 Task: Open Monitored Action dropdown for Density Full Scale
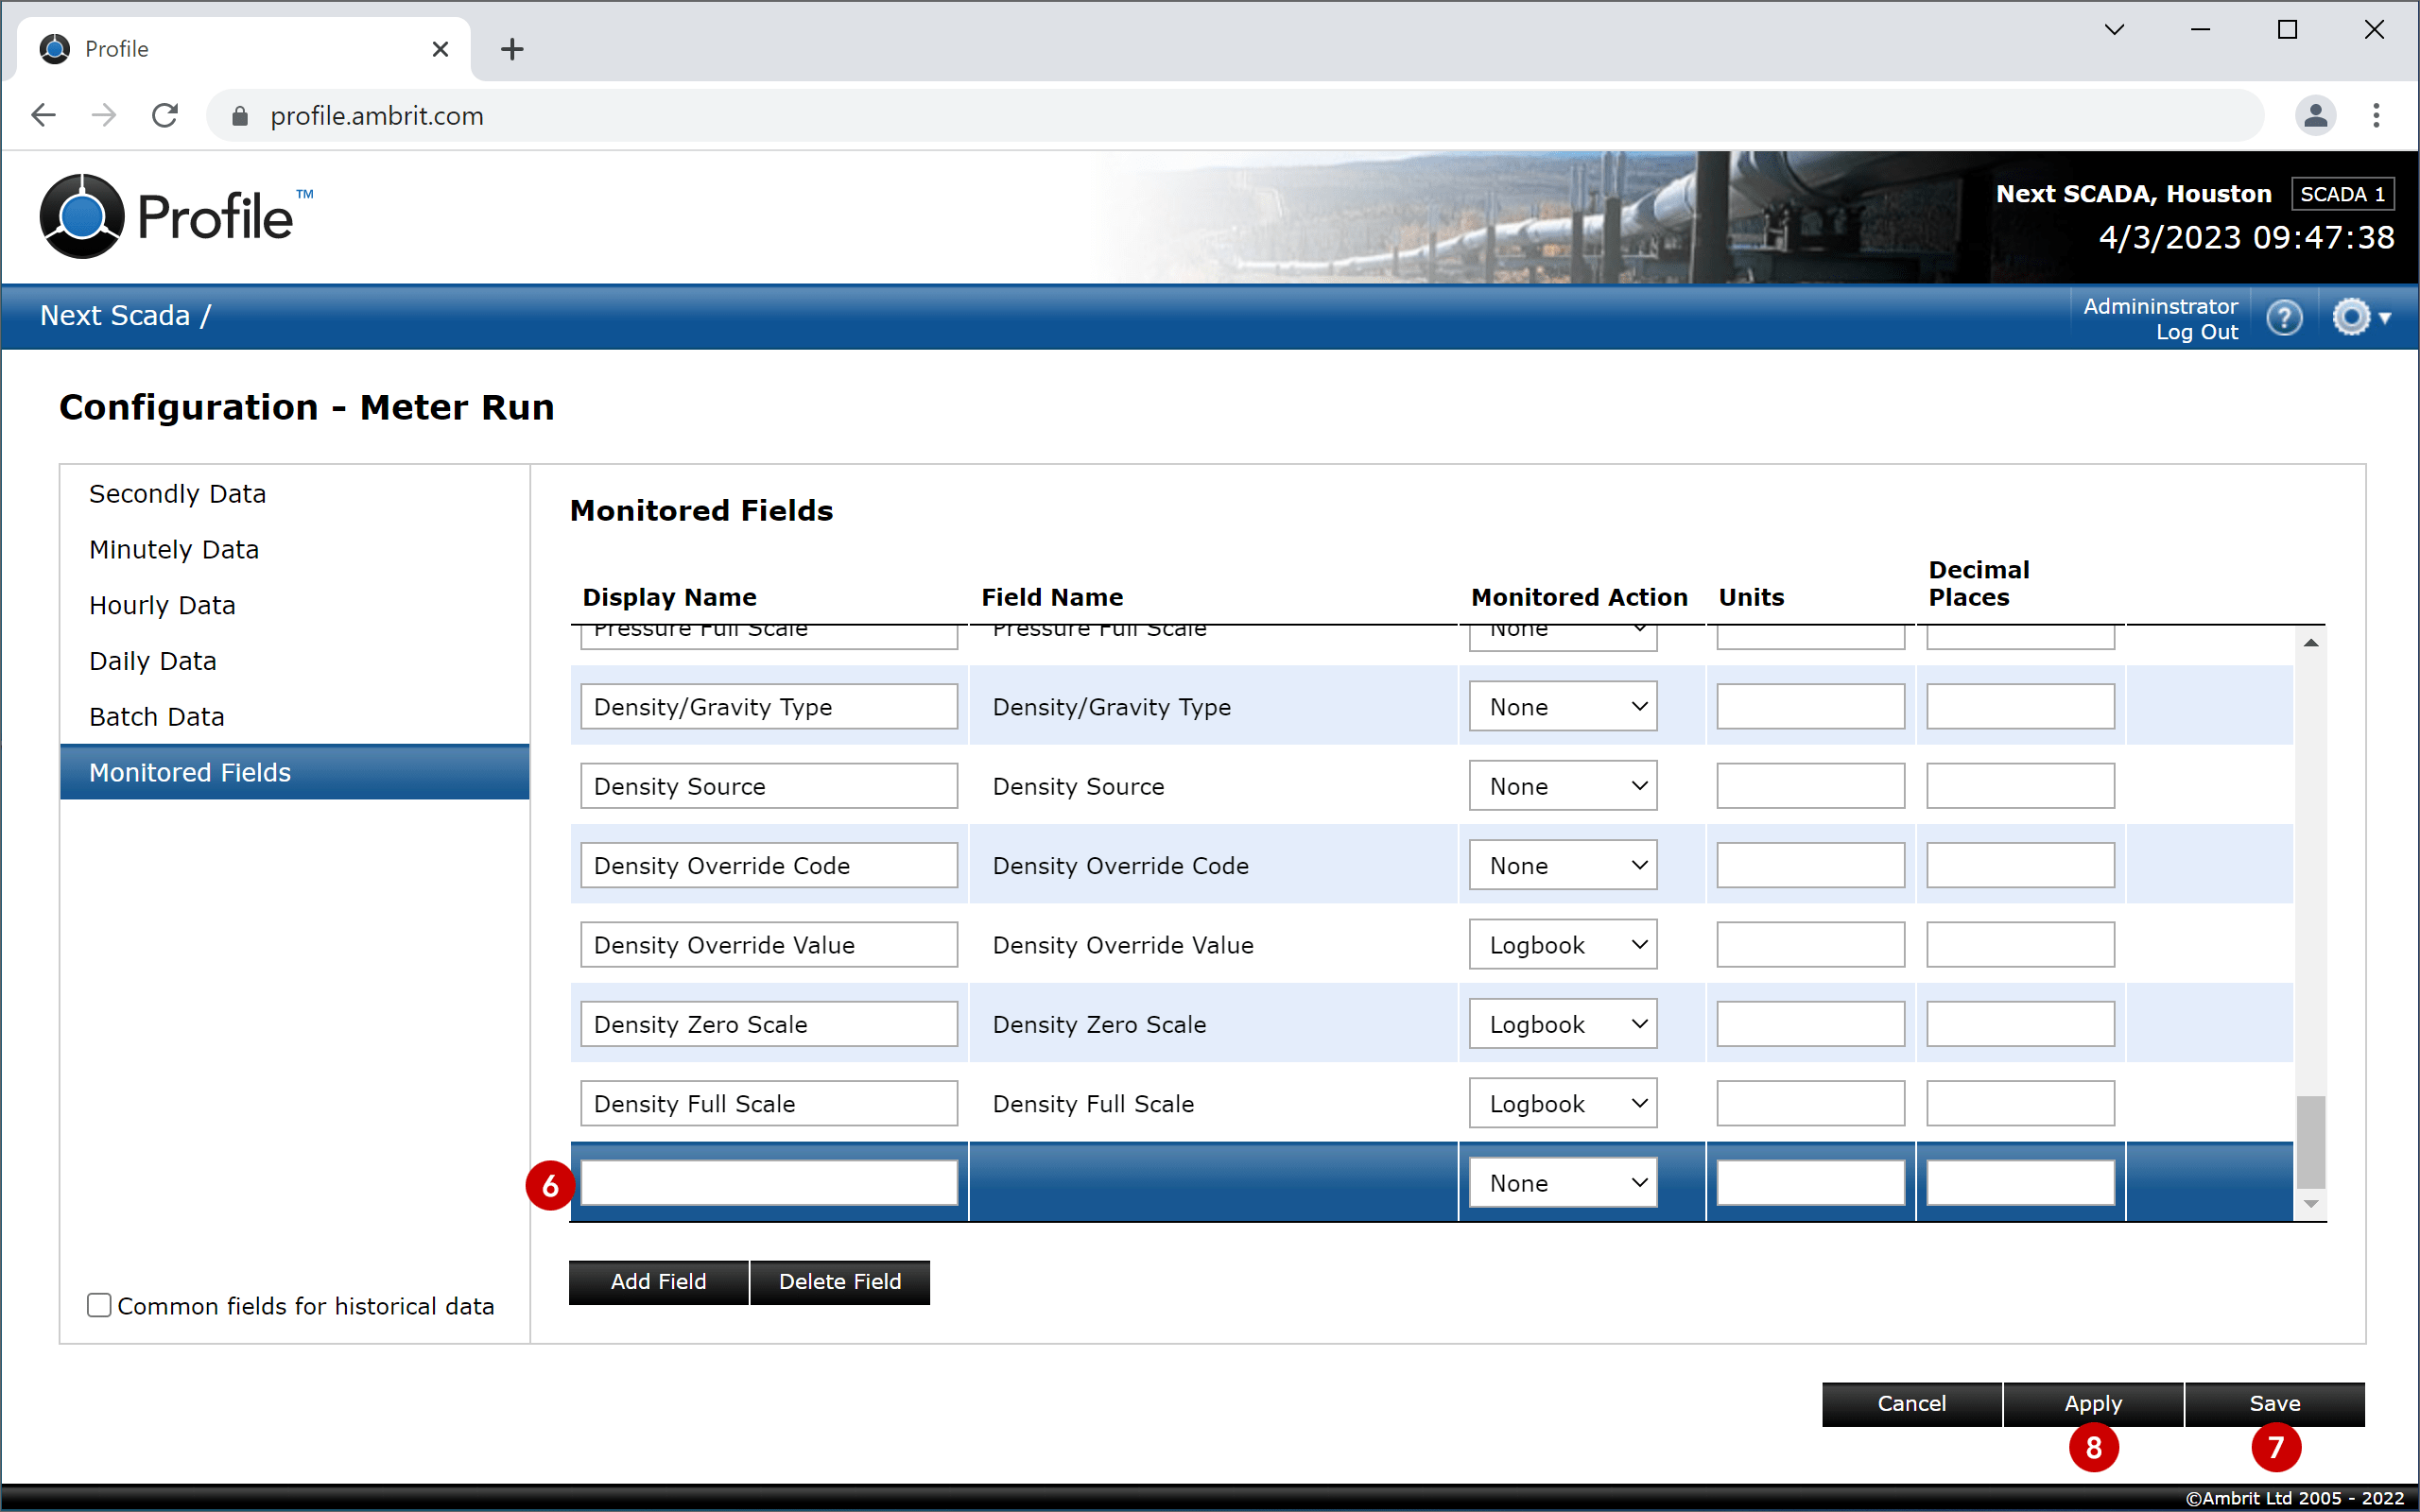(x=1562, y=1103)
